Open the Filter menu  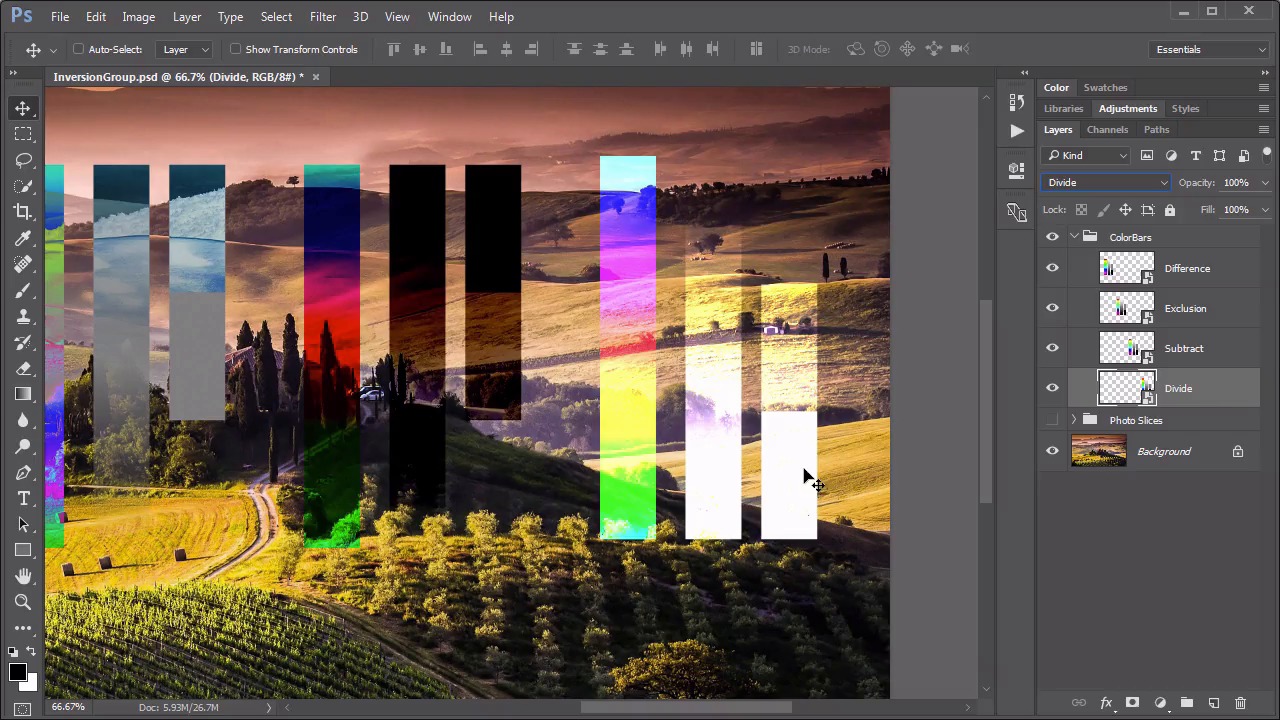(322, 17)
